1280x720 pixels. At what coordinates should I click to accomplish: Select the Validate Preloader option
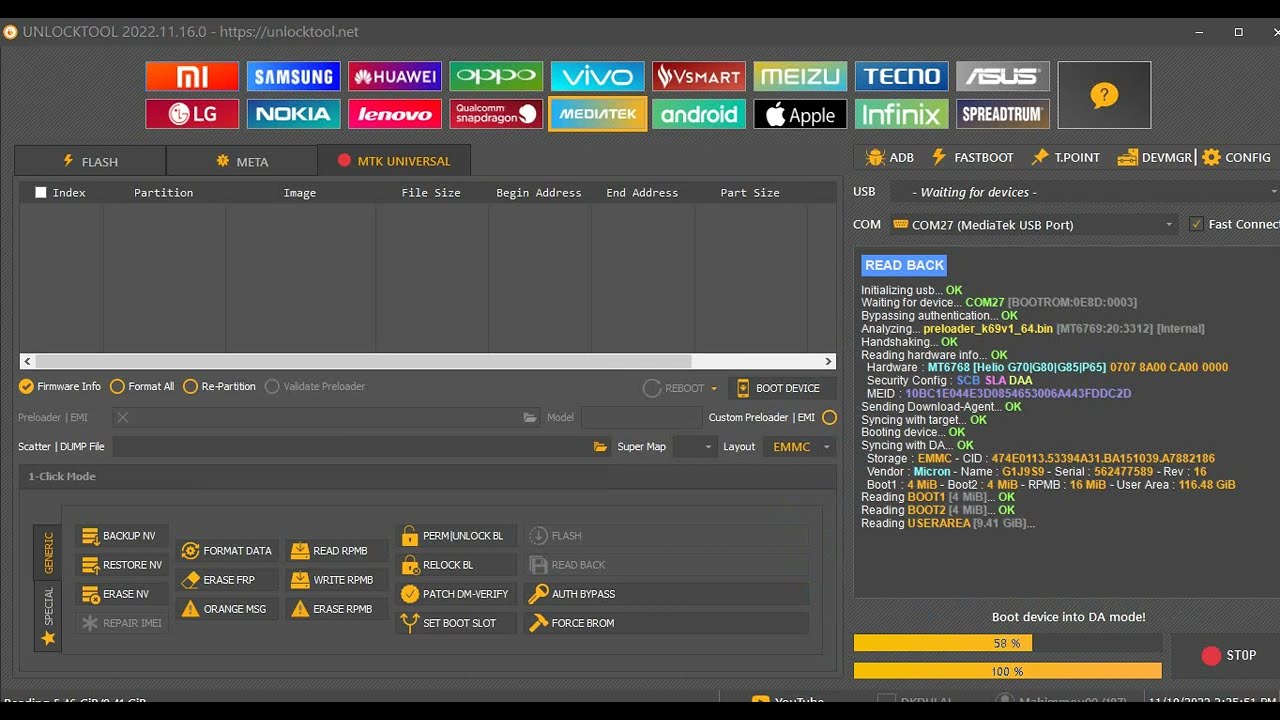[x=315, y=386]
